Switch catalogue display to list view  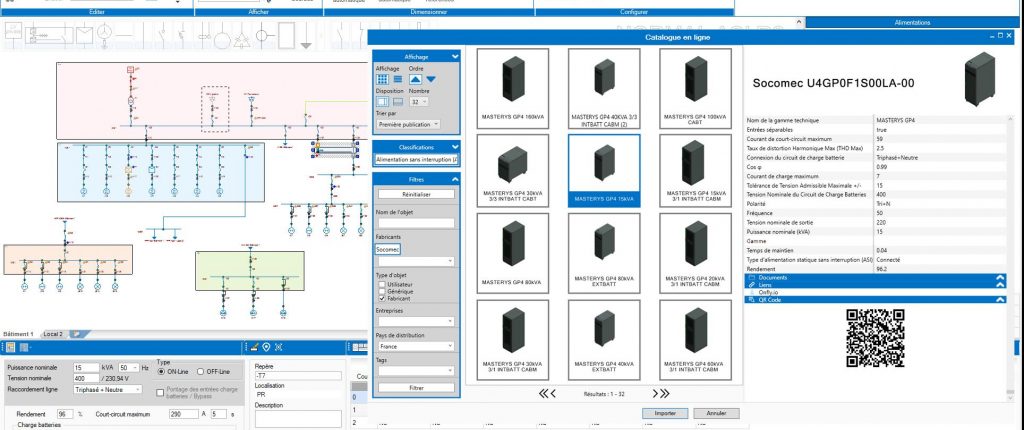(x=398, y=79)
